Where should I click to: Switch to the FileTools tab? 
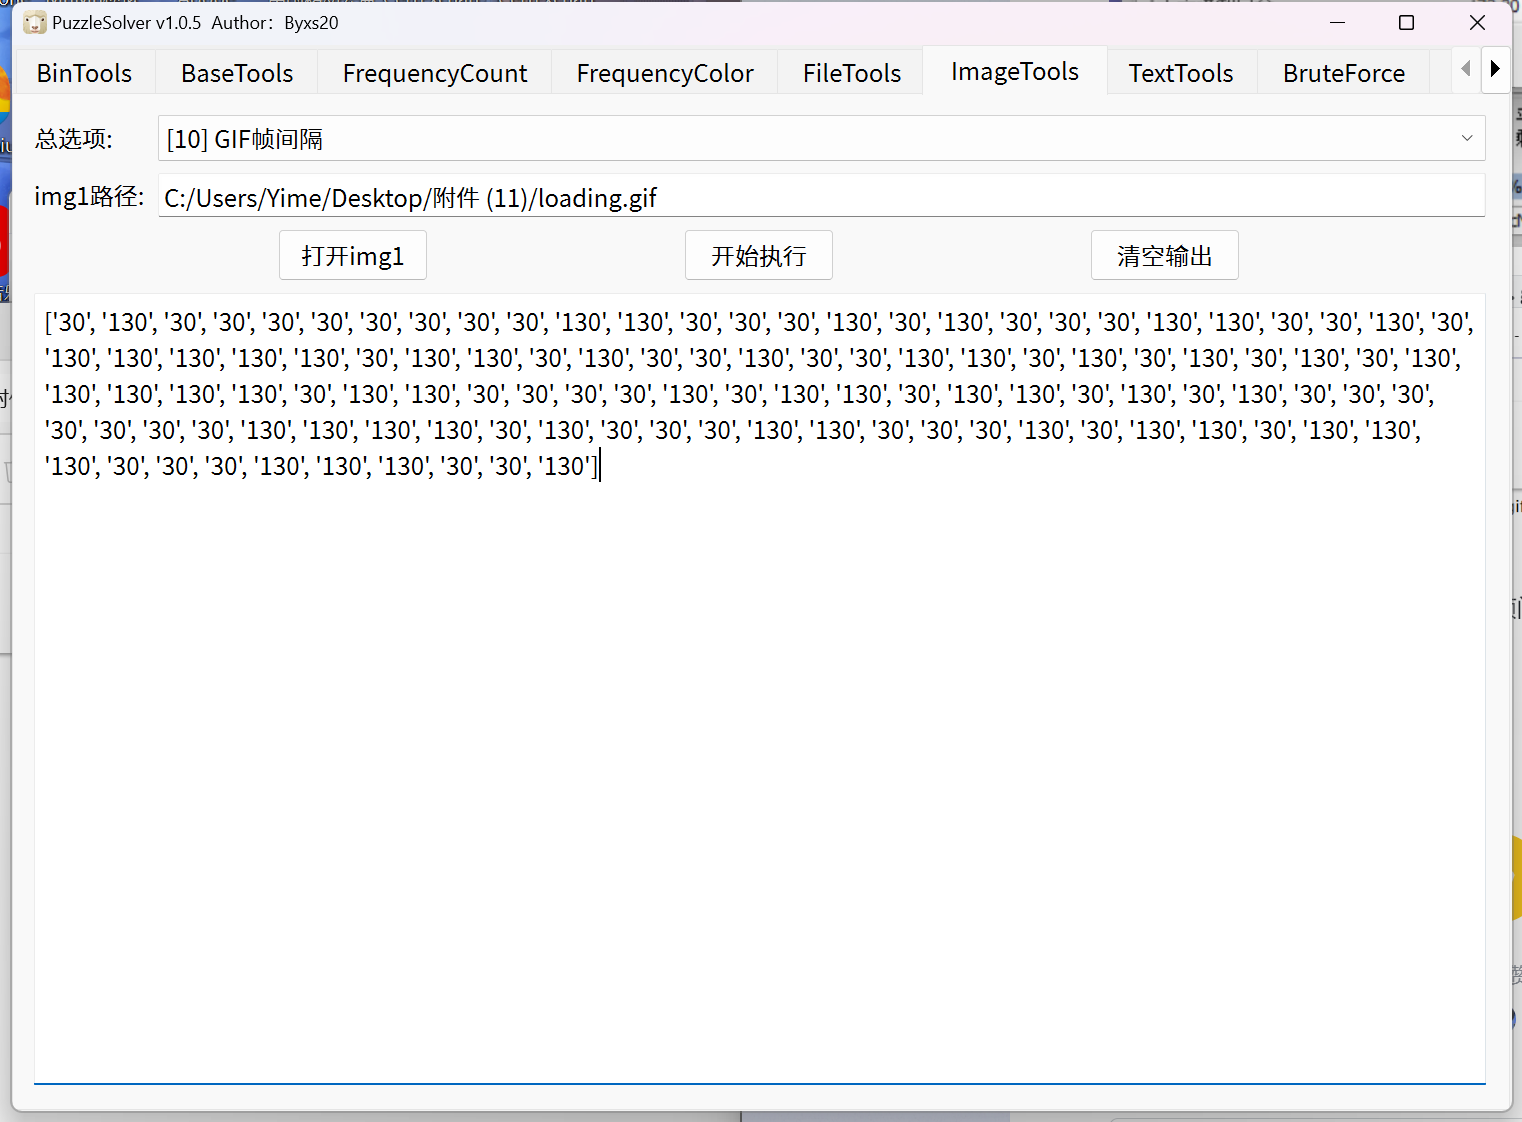tap(852, 73)
